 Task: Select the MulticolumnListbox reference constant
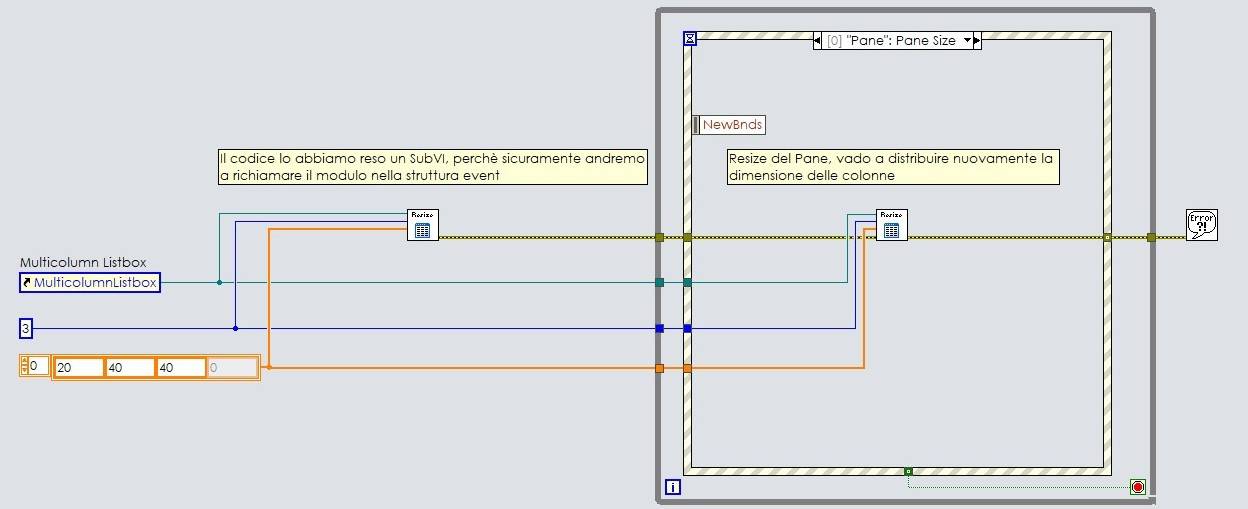click(x=90, y=283)
